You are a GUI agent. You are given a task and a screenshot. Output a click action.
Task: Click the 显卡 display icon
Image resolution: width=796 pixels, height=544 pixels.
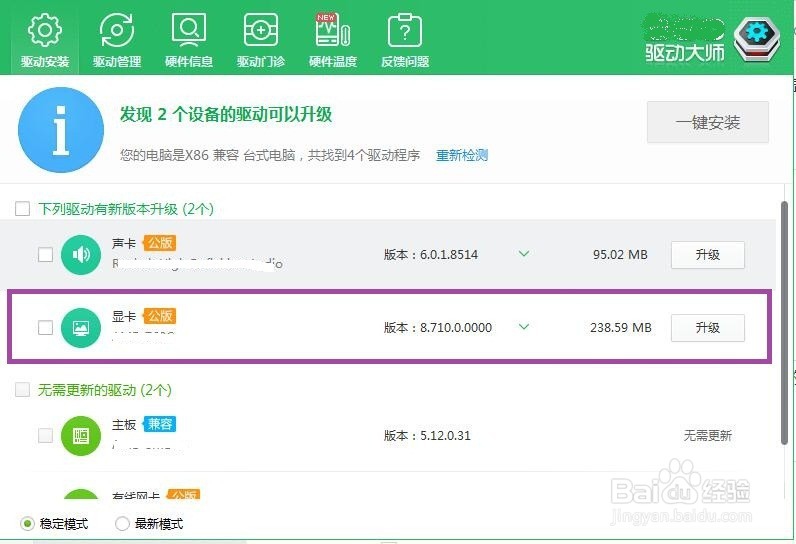click(x=81, y=328)
